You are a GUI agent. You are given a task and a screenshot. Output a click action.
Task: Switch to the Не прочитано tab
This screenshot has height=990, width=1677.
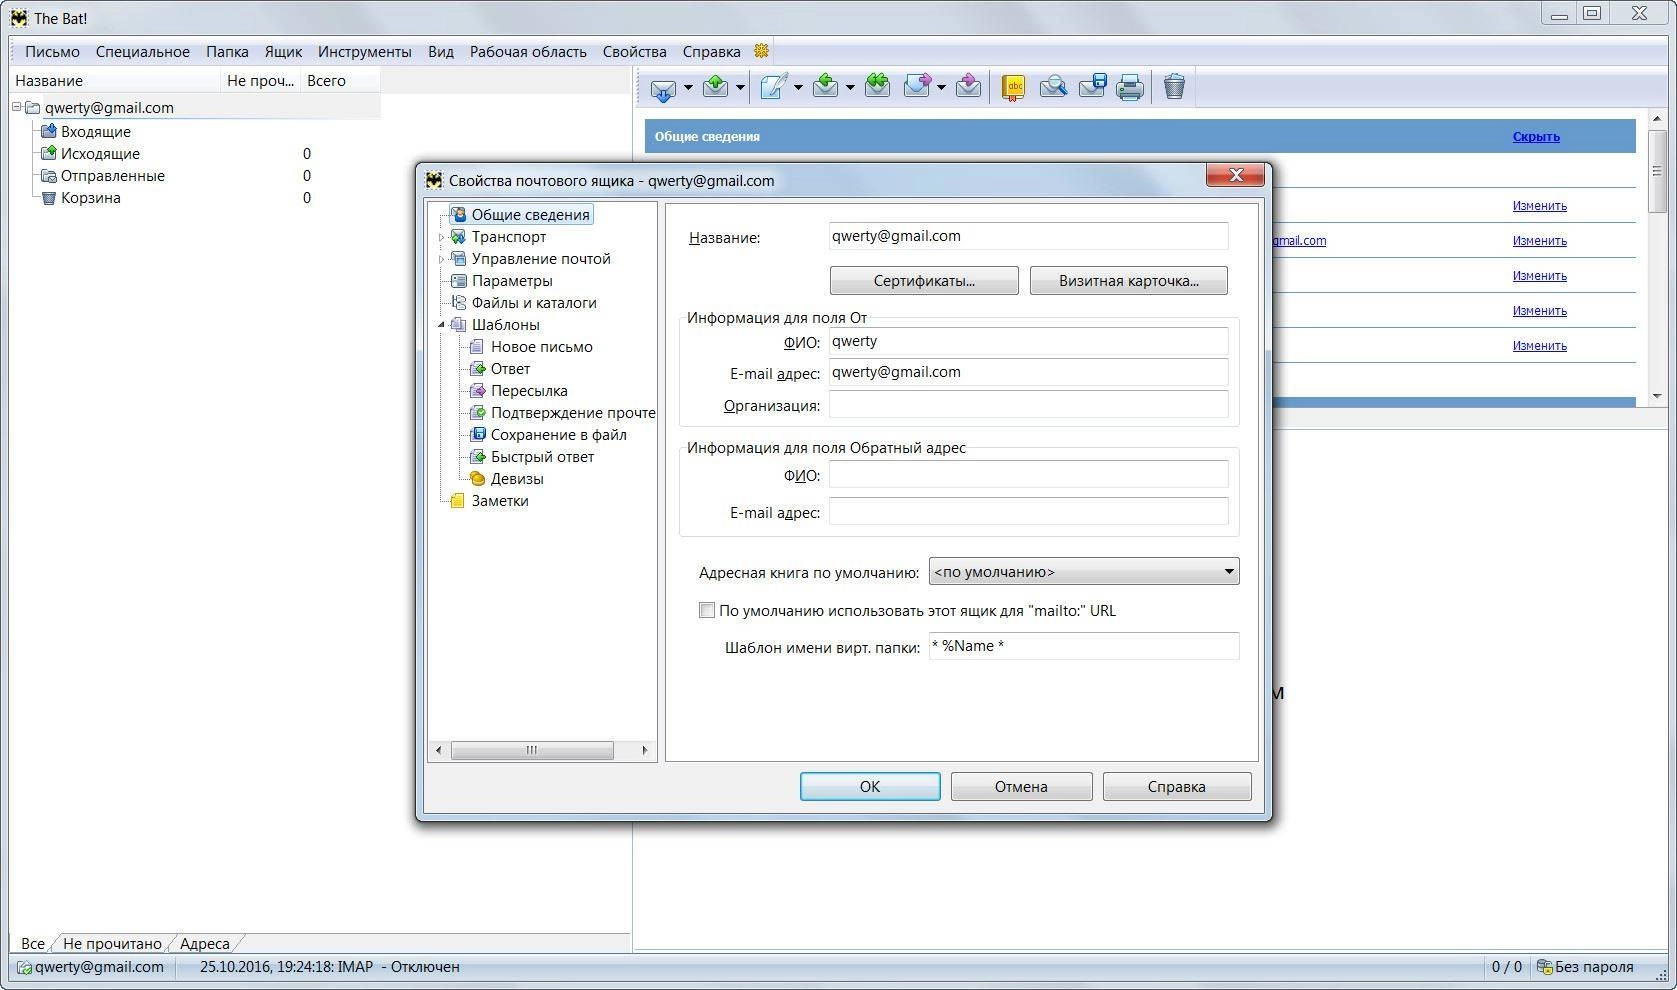coord(112,943)
